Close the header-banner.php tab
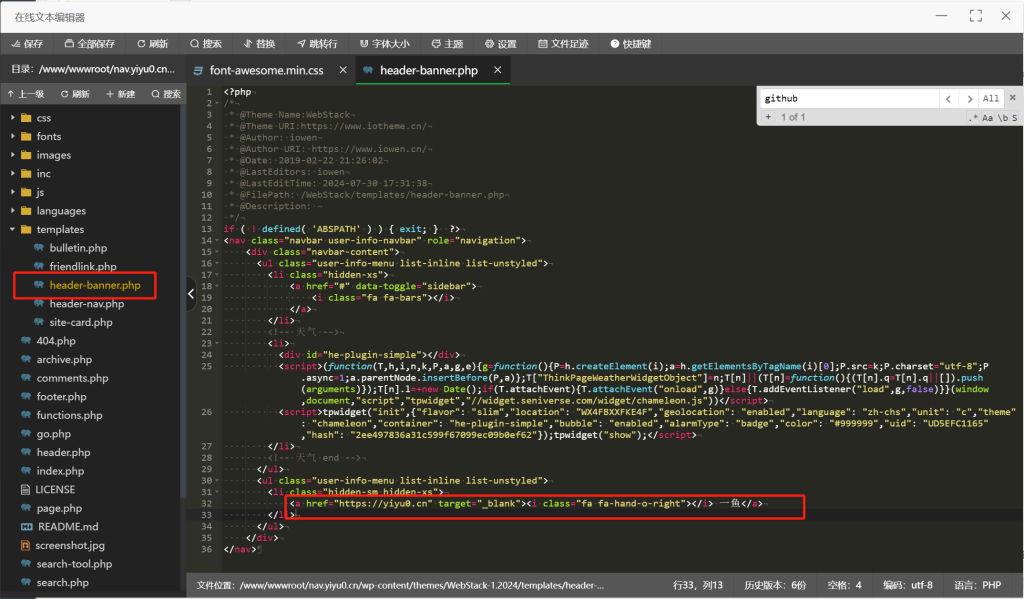The image size is (1024, 599). coord(498,70)
